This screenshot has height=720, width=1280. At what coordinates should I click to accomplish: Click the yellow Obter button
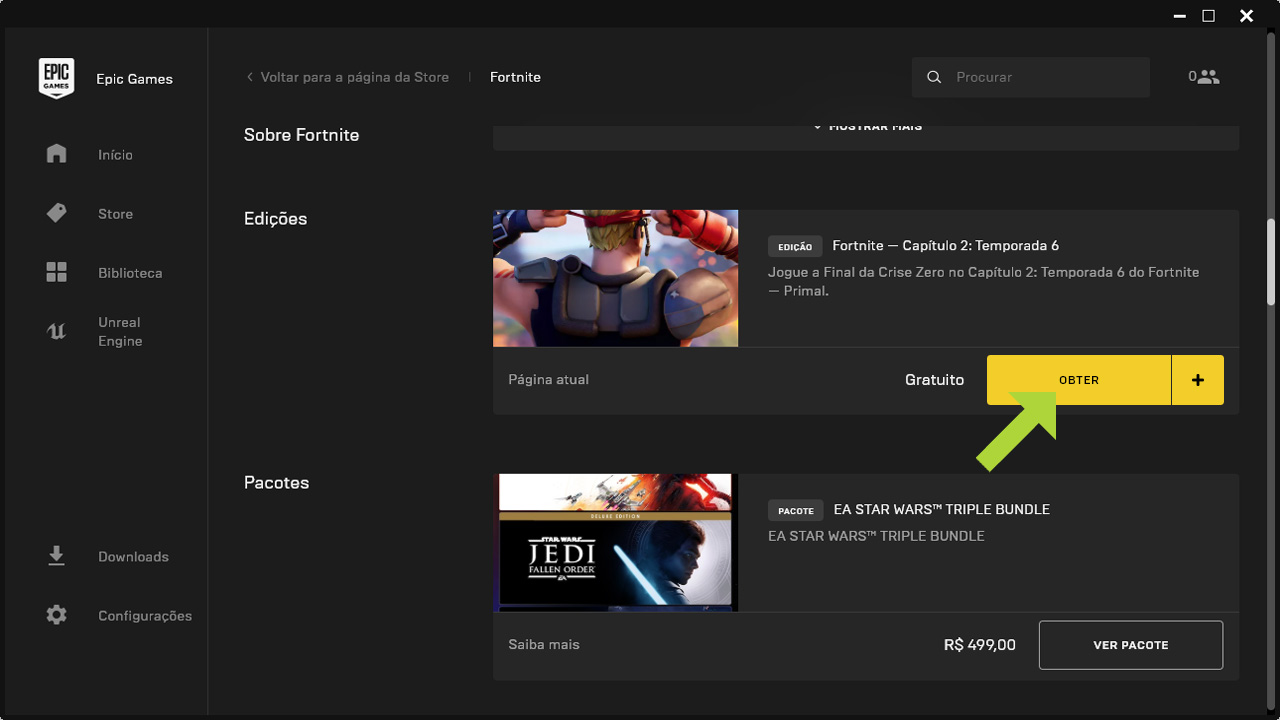1079,380
